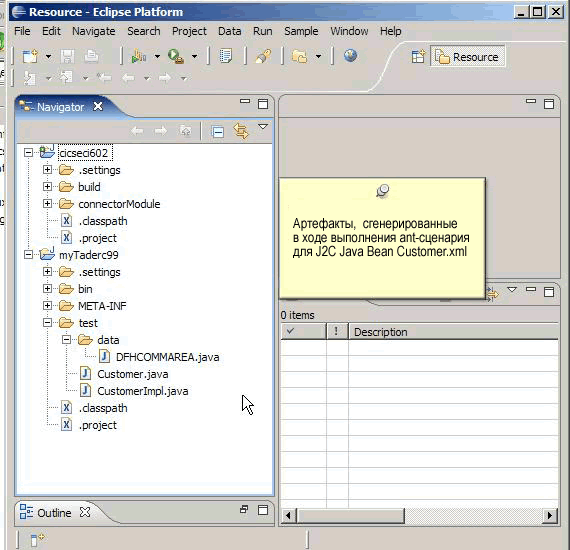Click the Navigator Back arrow icon

(x=137, y=131)
